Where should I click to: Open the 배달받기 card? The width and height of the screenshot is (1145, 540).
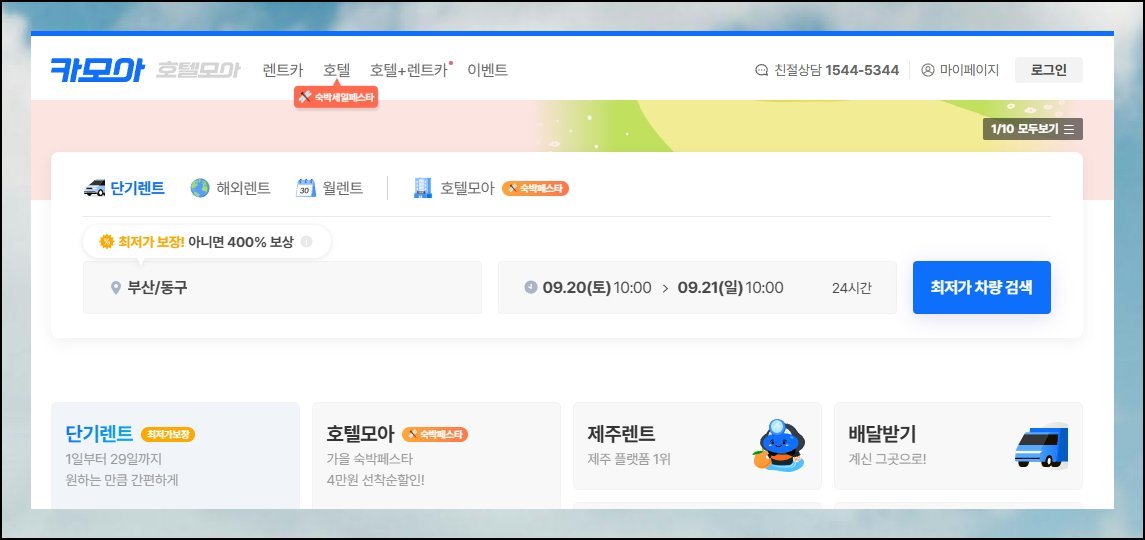(x=958, y=446)
